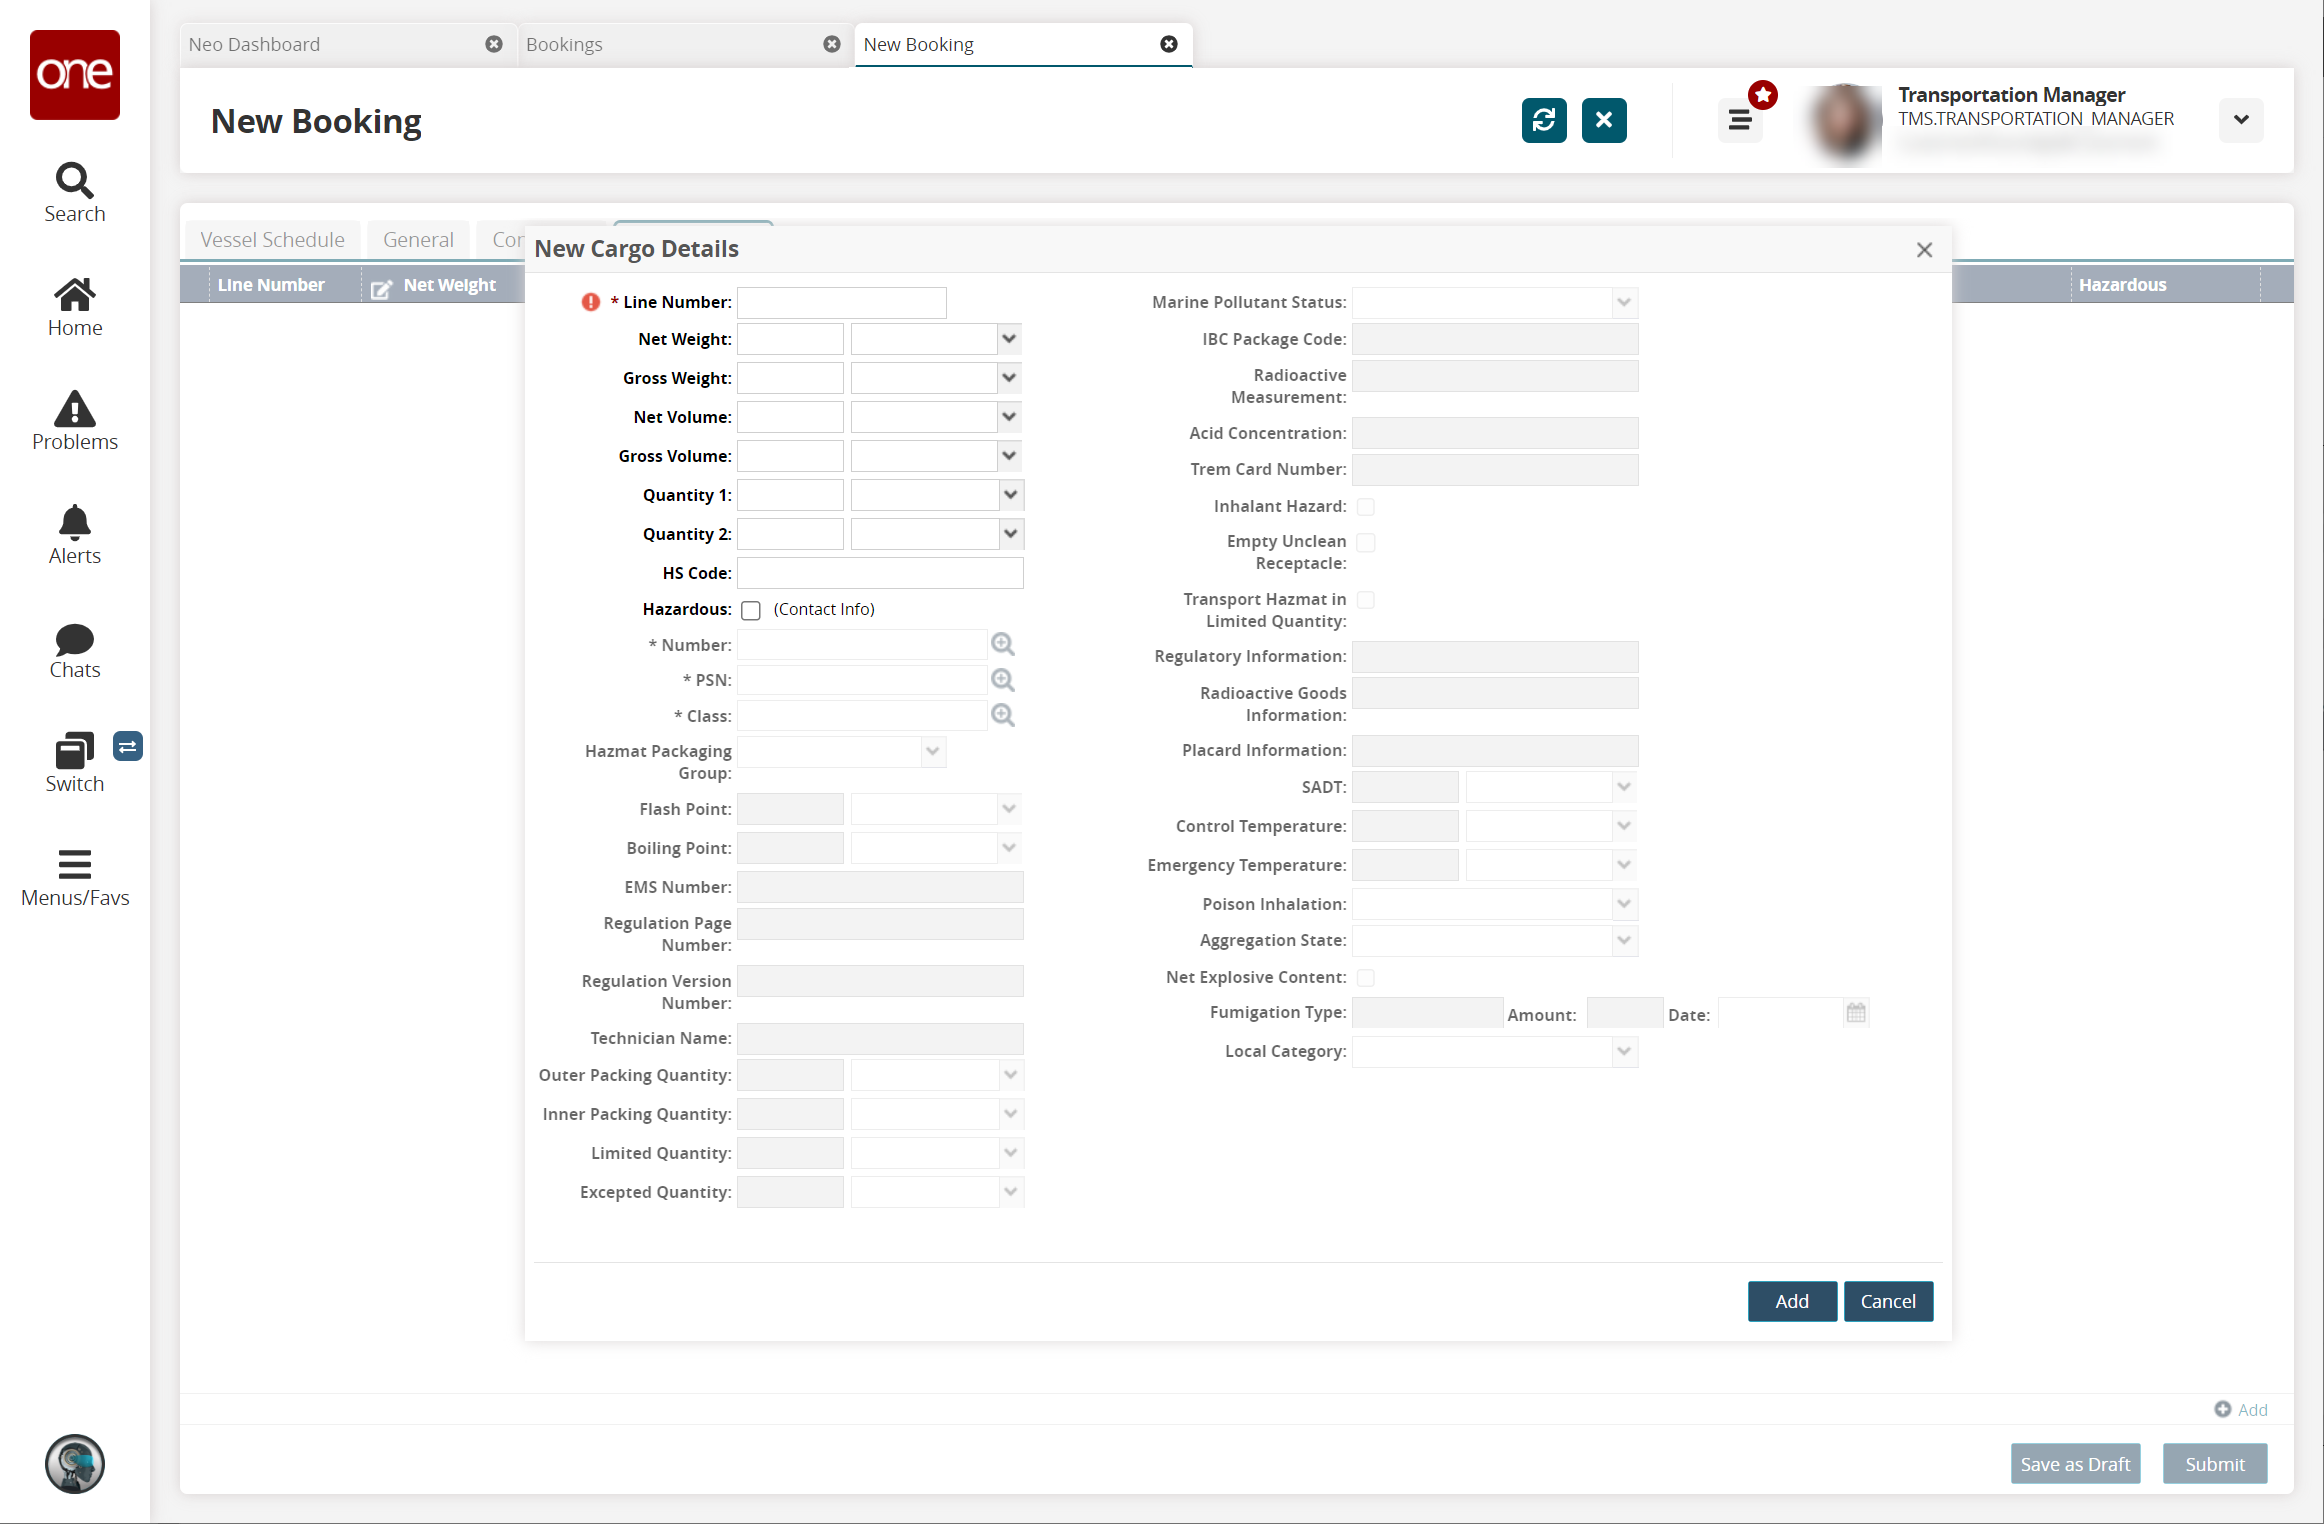The image size is (2324, 1524).
Task: Click the Add button to save cargo
Action: click(x=1792, y=1301)
